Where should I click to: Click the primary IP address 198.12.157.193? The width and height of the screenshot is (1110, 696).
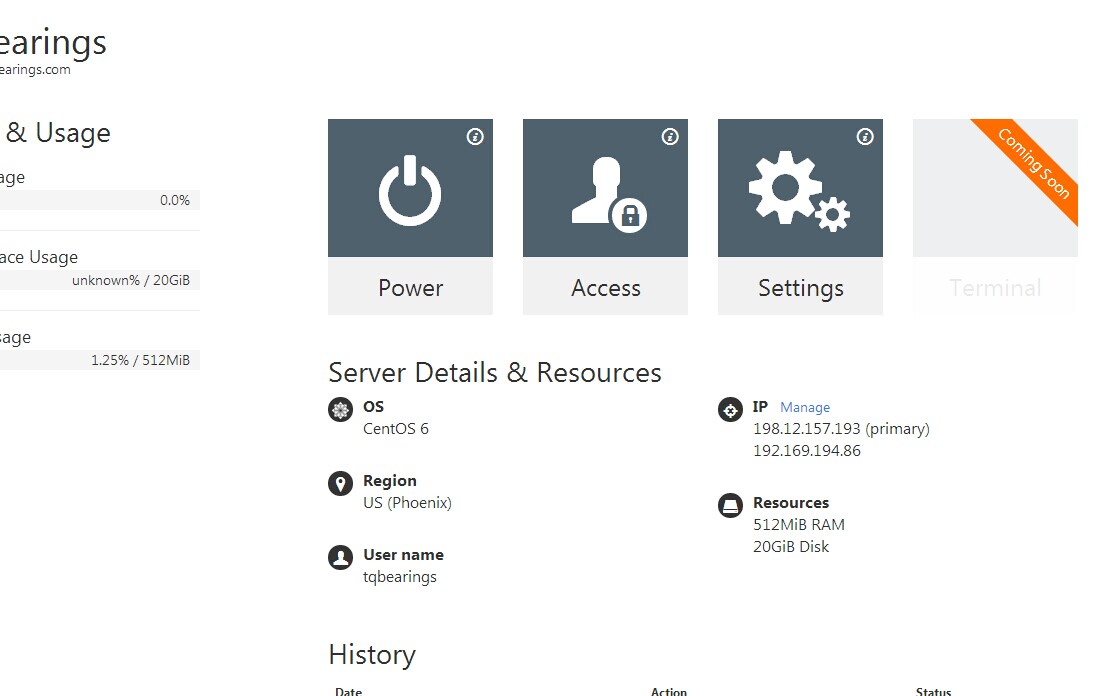pos(807,429)
